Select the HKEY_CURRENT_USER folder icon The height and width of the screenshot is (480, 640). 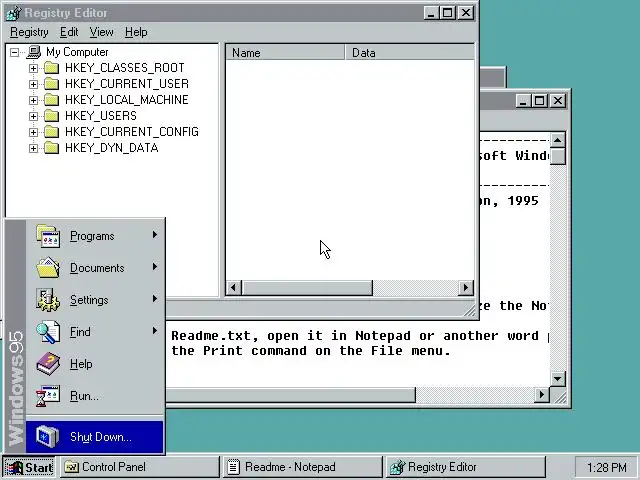pyautogui.click(x=51, y=84)
